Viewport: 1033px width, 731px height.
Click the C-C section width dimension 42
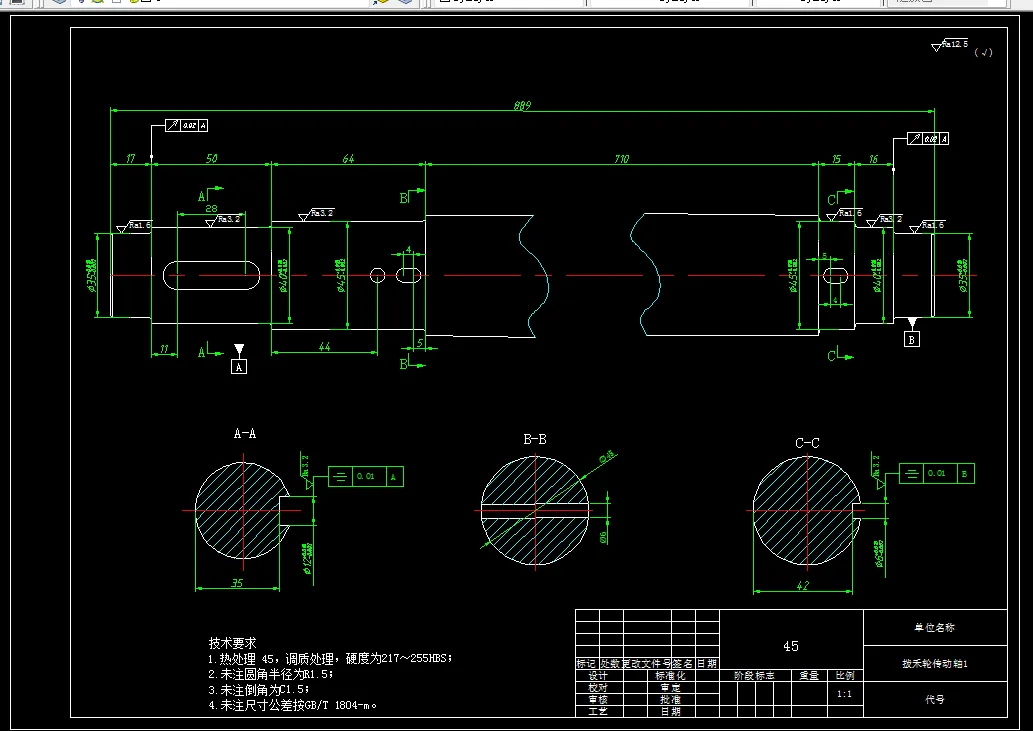pos(802,585)
